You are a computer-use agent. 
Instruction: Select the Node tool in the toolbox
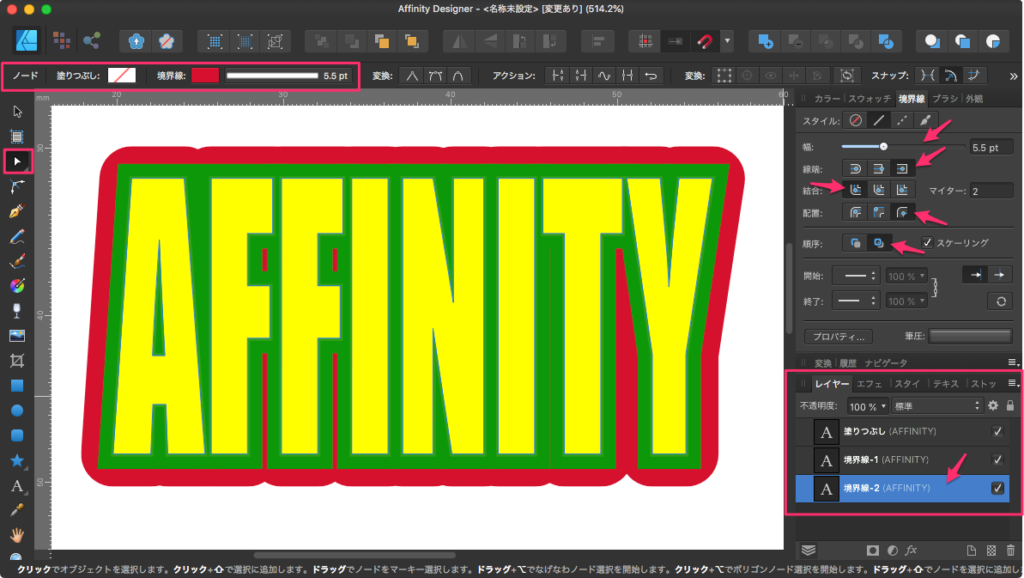[x=17, y=161]
